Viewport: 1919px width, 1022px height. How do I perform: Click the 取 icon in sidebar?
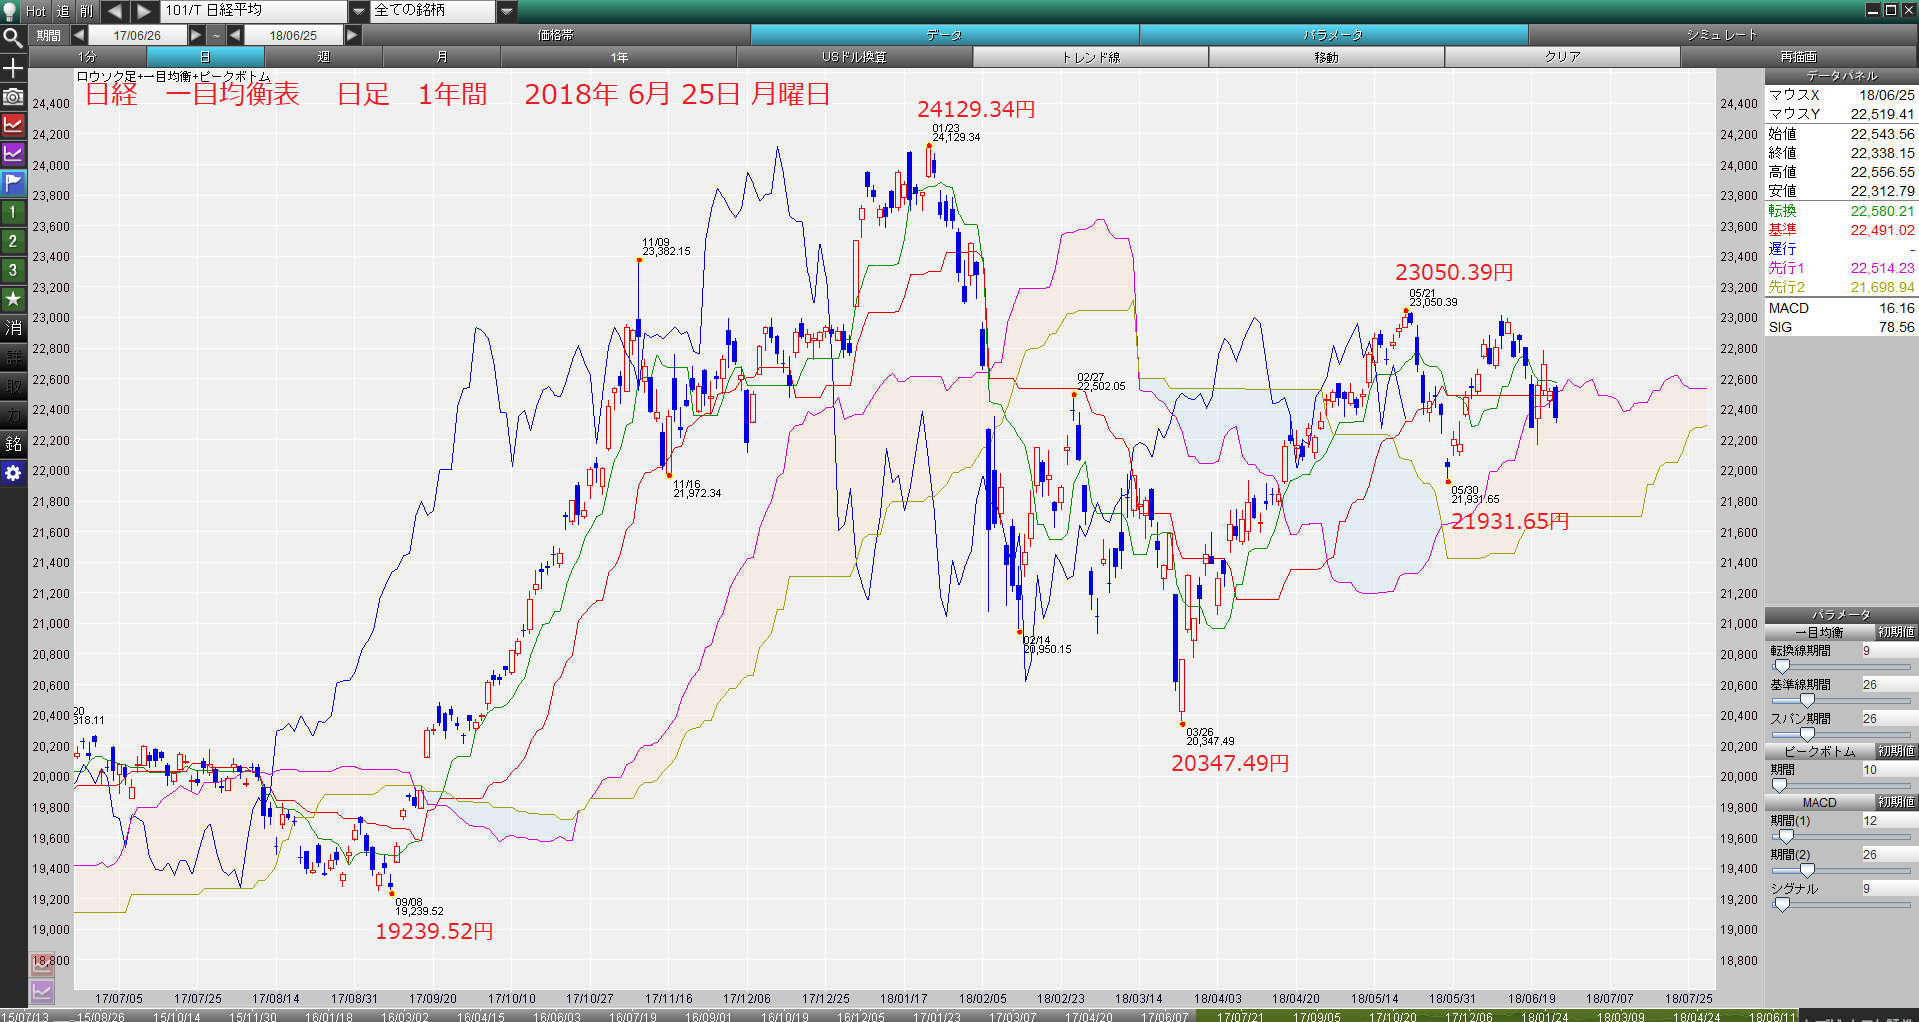tap(13, 386)
